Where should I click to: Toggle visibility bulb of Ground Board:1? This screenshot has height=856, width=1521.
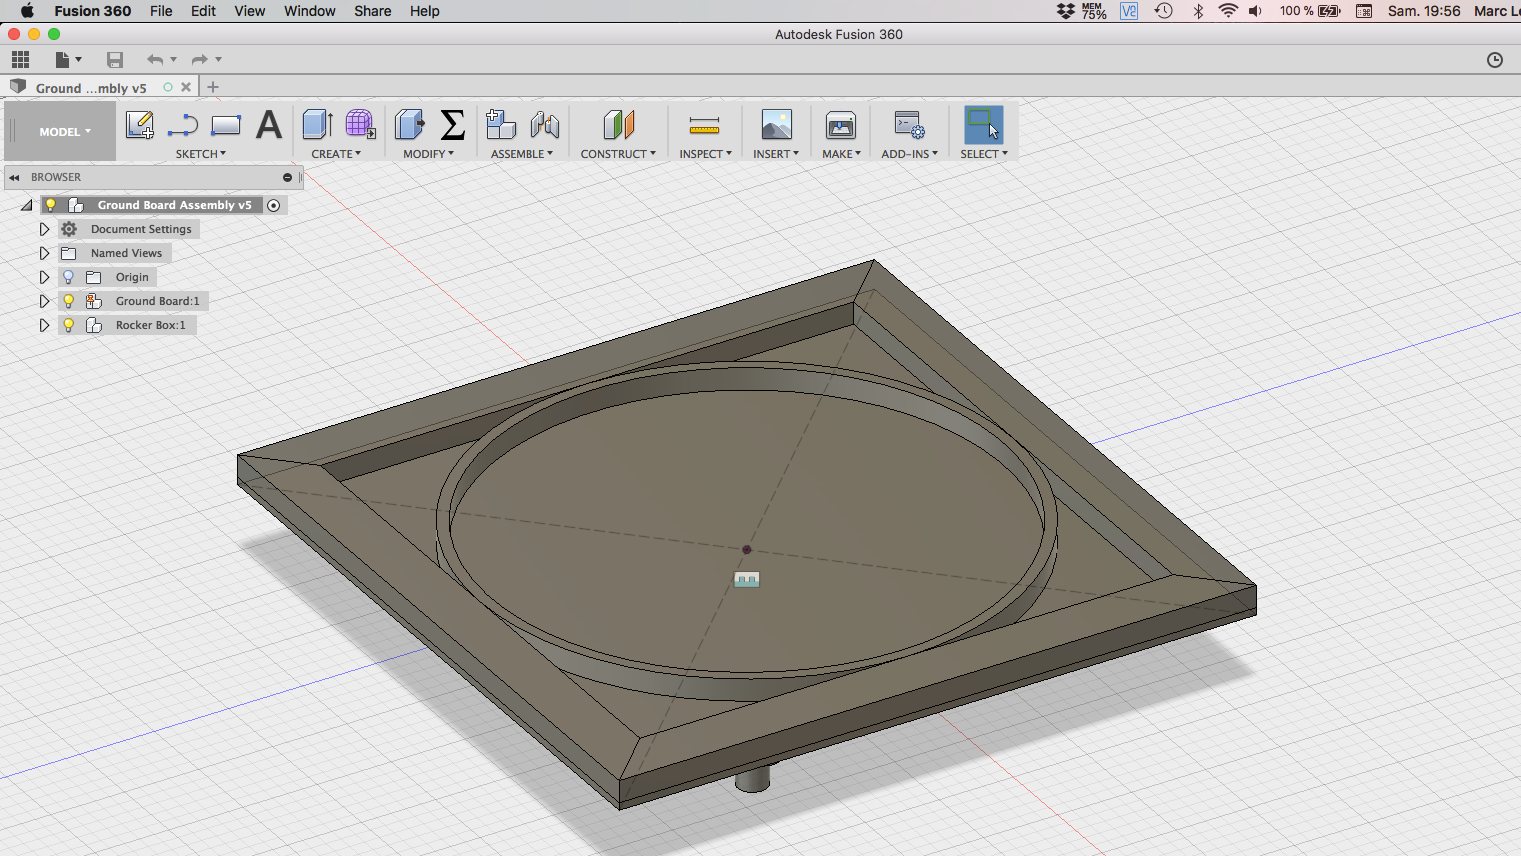pos(68,301)
